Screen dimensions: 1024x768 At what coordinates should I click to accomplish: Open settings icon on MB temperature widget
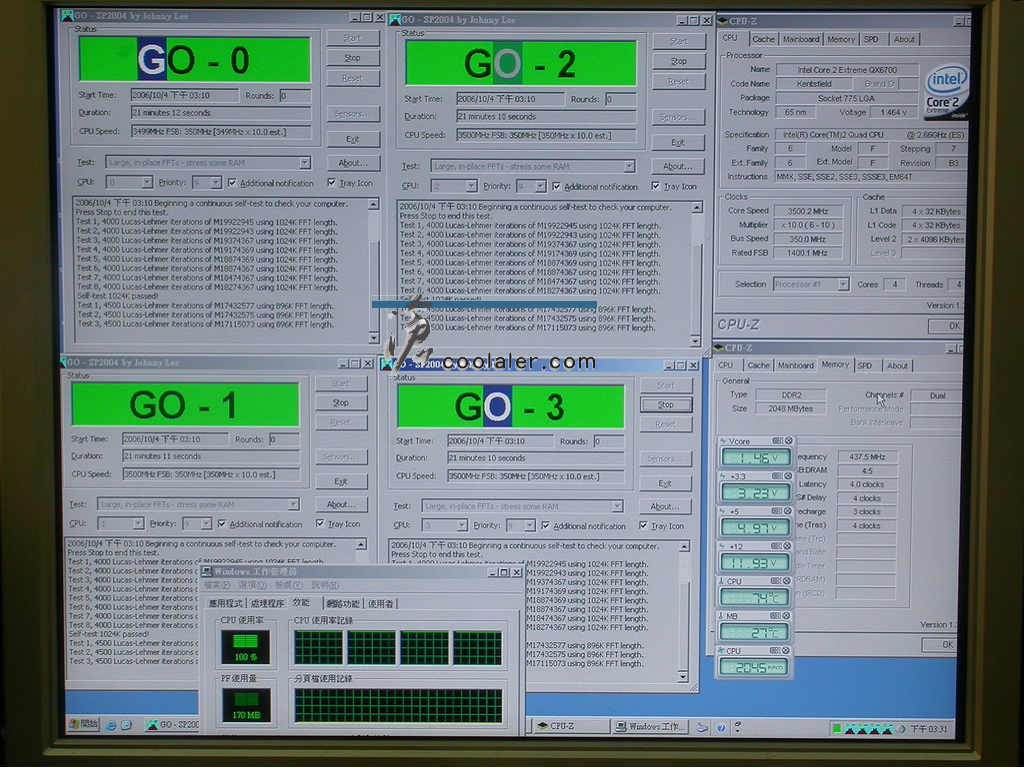coord(777,615)
